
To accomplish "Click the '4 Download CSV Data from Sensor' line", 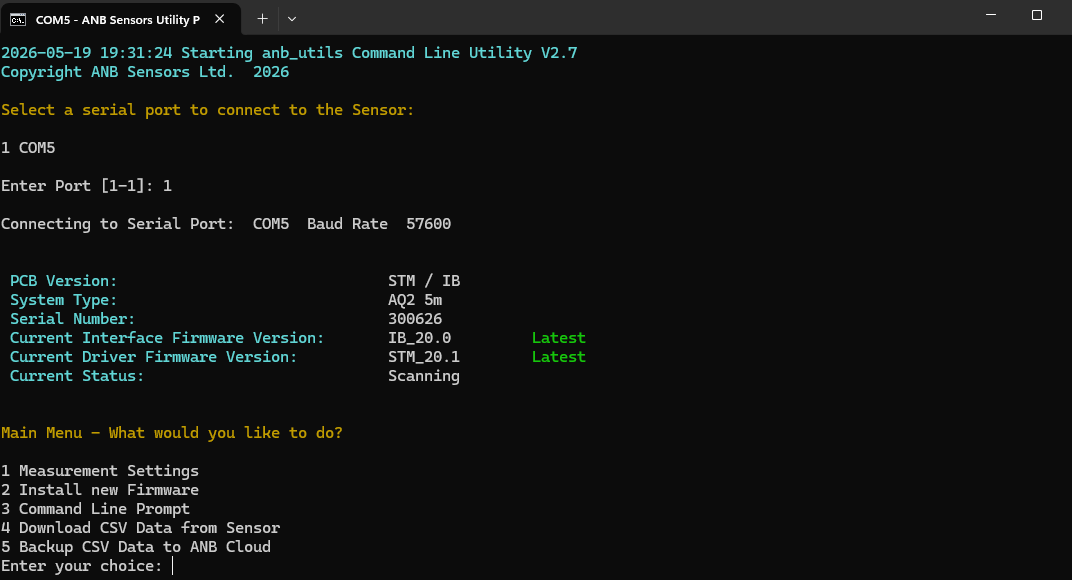I will coord(140,528).
